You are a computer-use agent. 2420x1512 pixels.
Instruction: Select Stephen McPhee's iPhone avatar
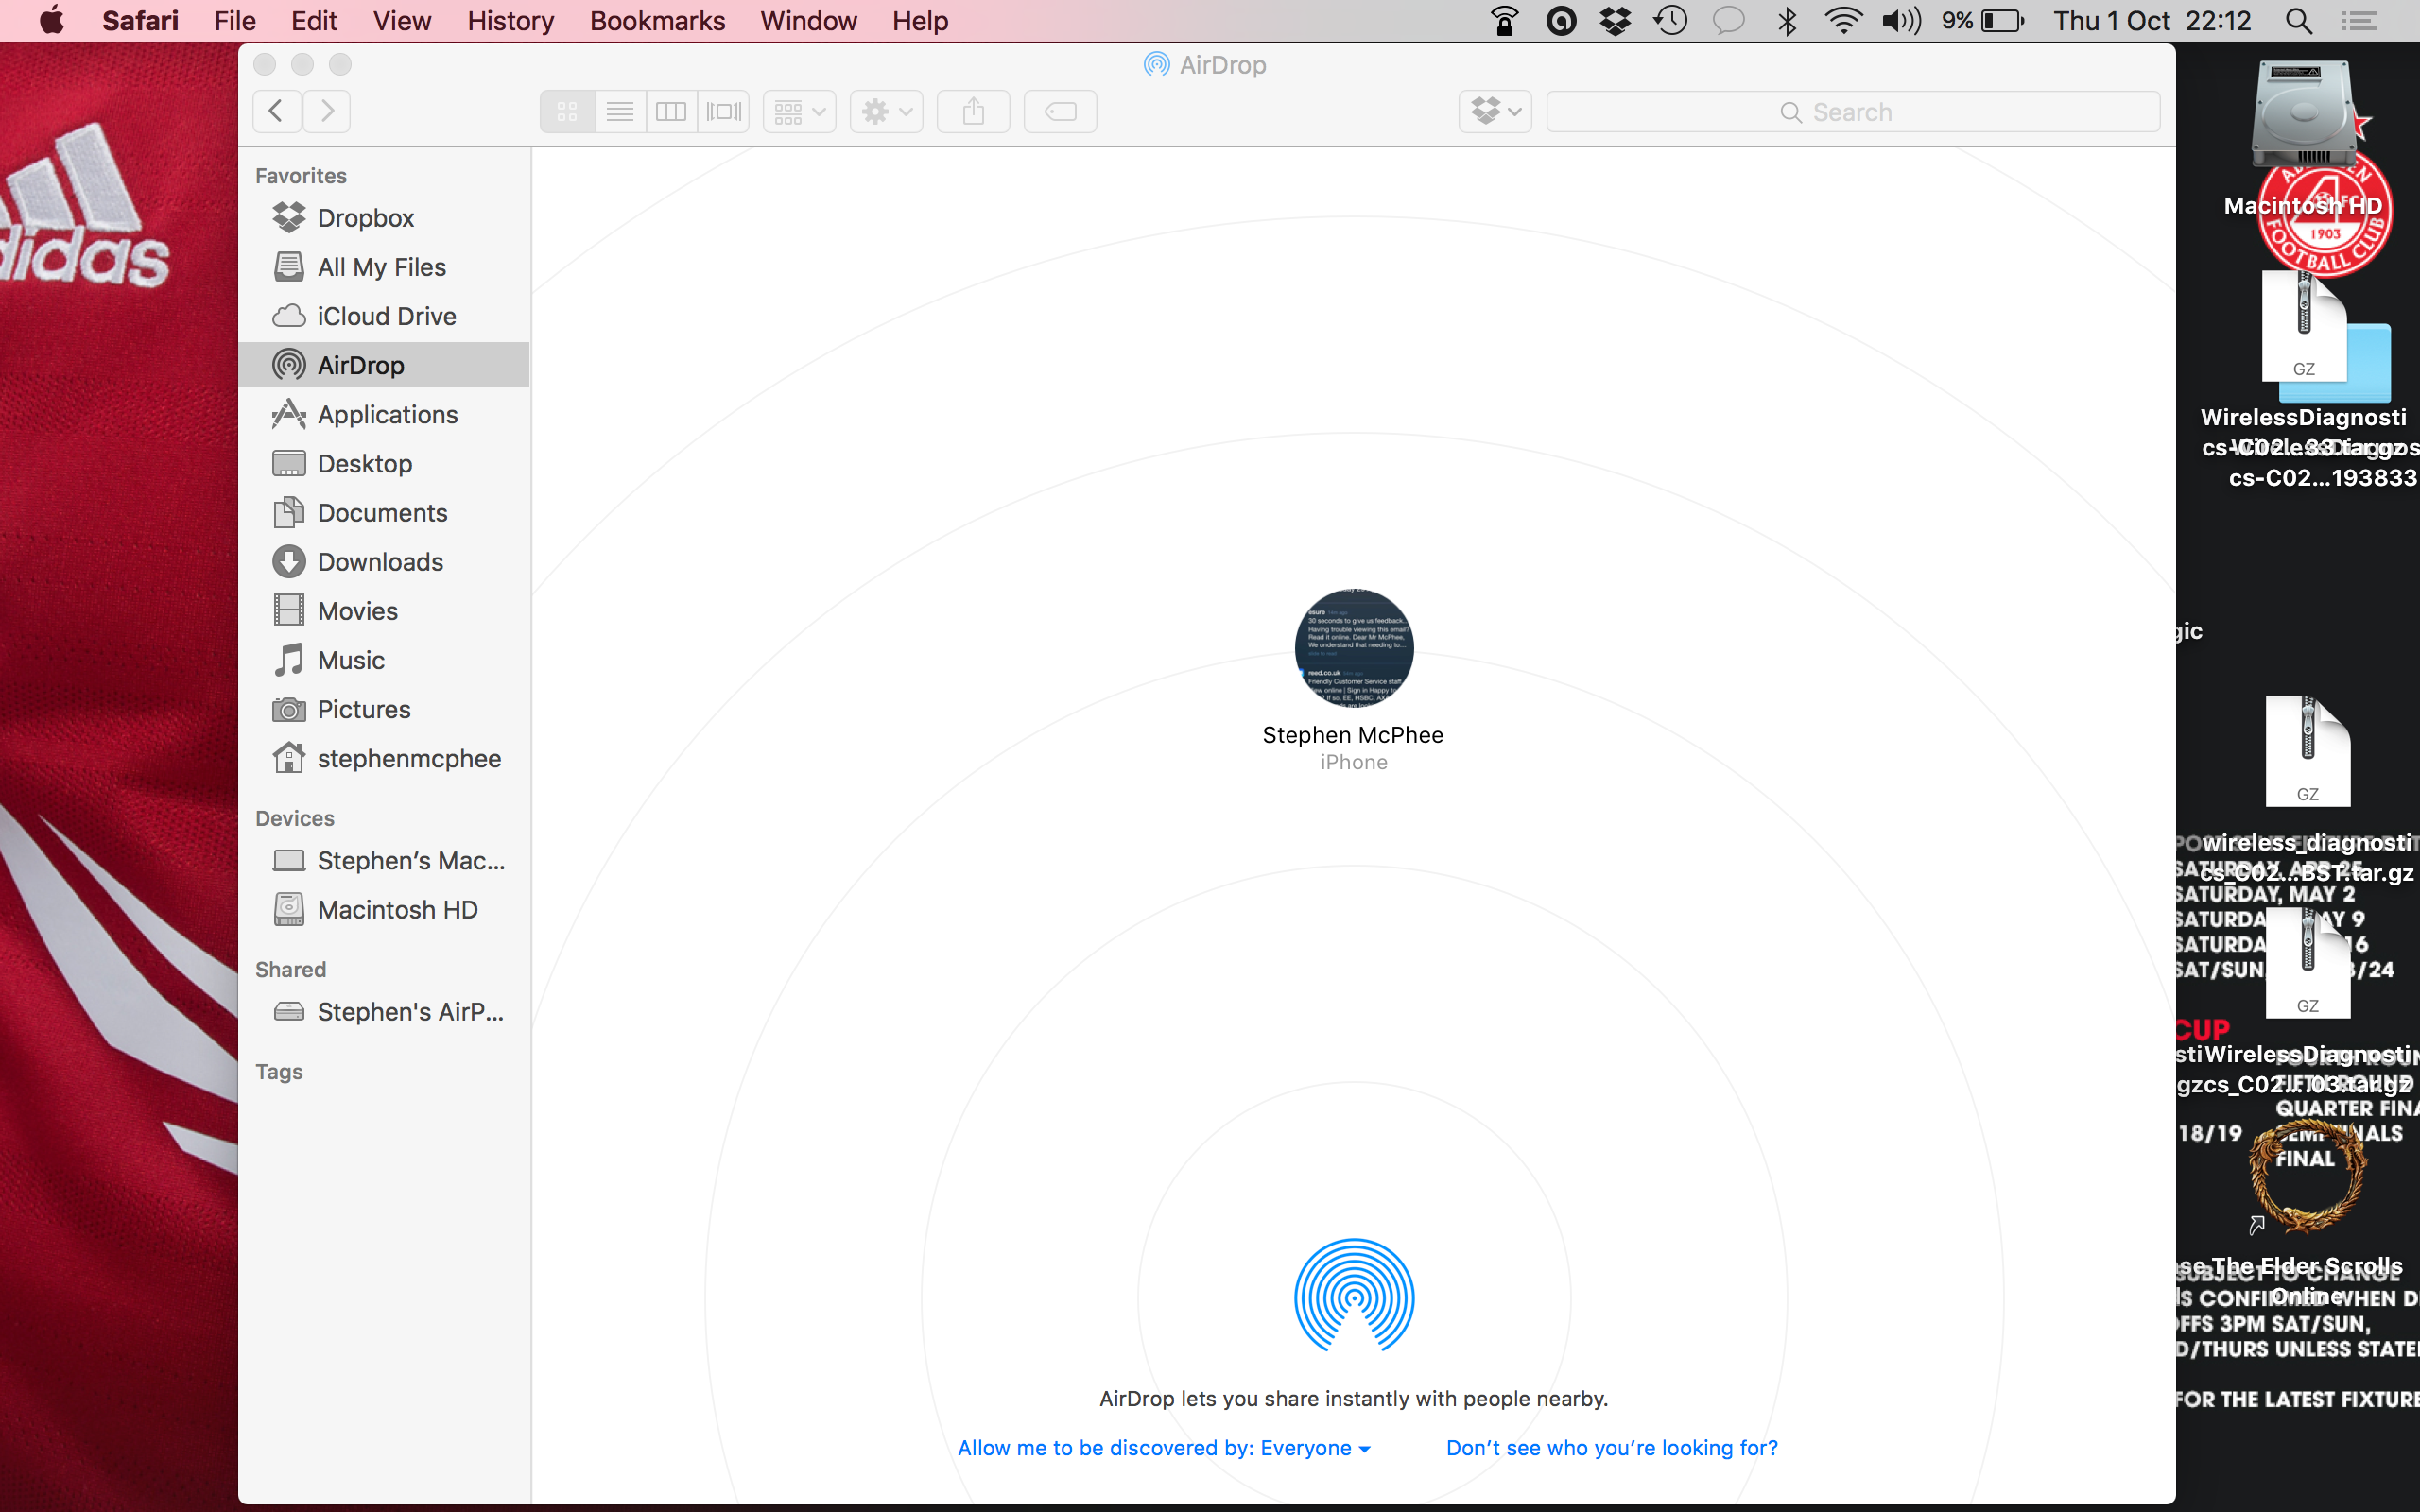point(1353,648)
